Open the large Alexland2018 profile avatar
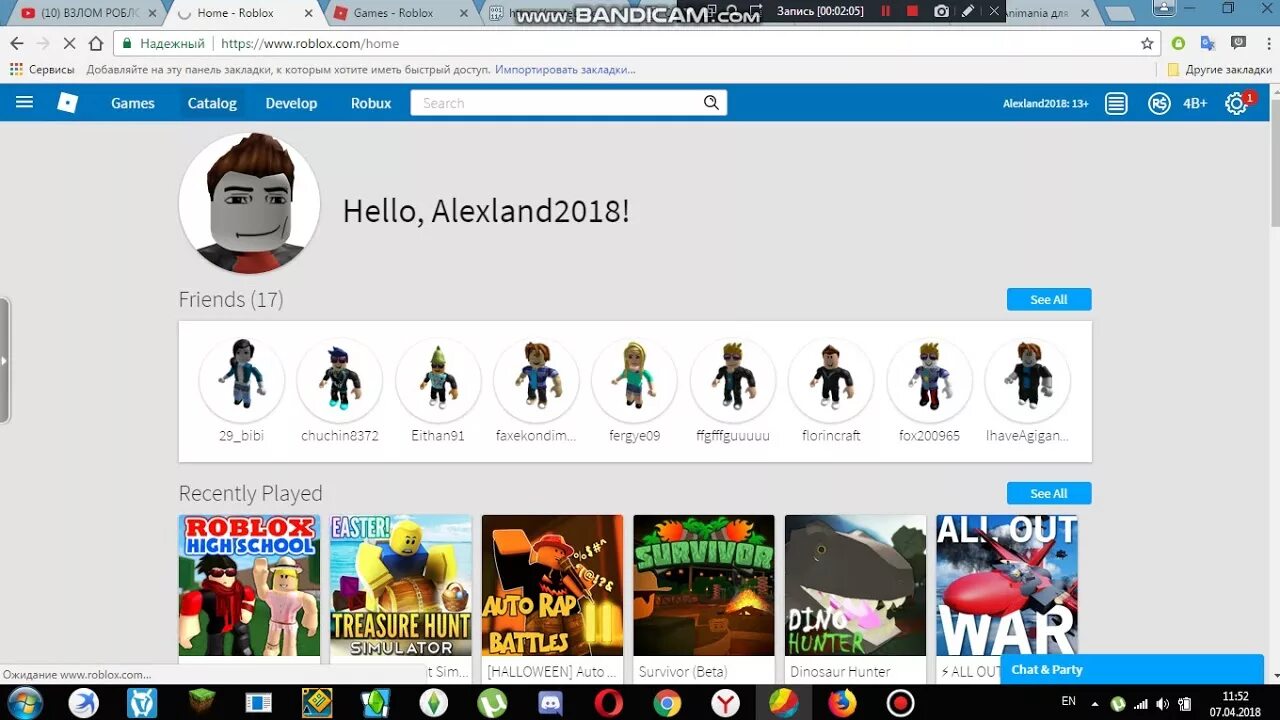This screenshot has width=1280, height=720. pyautogui.click(x=249, y=203)
